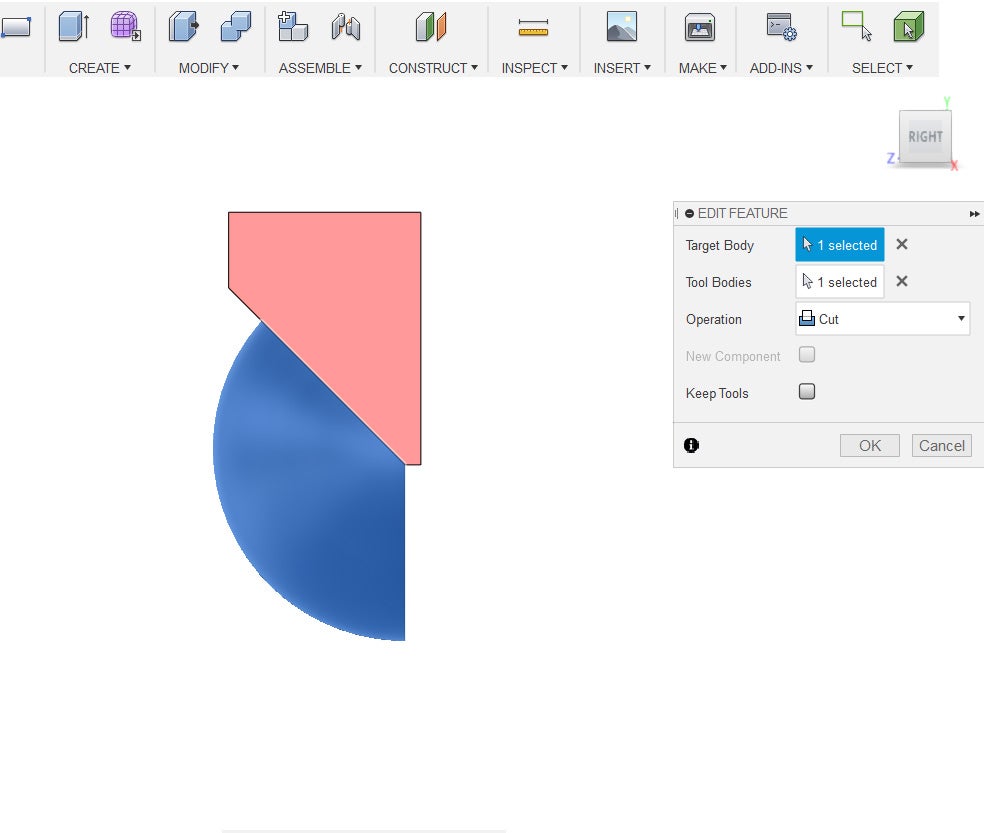Open the INSPECT menu

534,68
